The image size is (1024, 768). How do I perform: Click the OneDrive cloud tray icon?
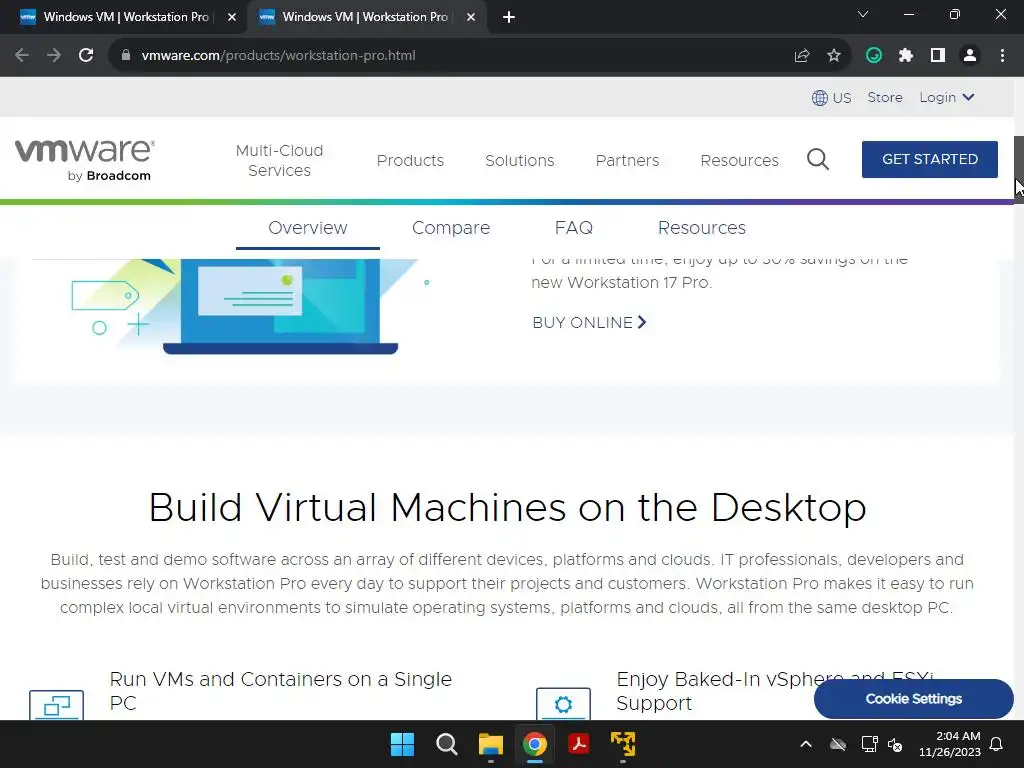pos(838,744)
